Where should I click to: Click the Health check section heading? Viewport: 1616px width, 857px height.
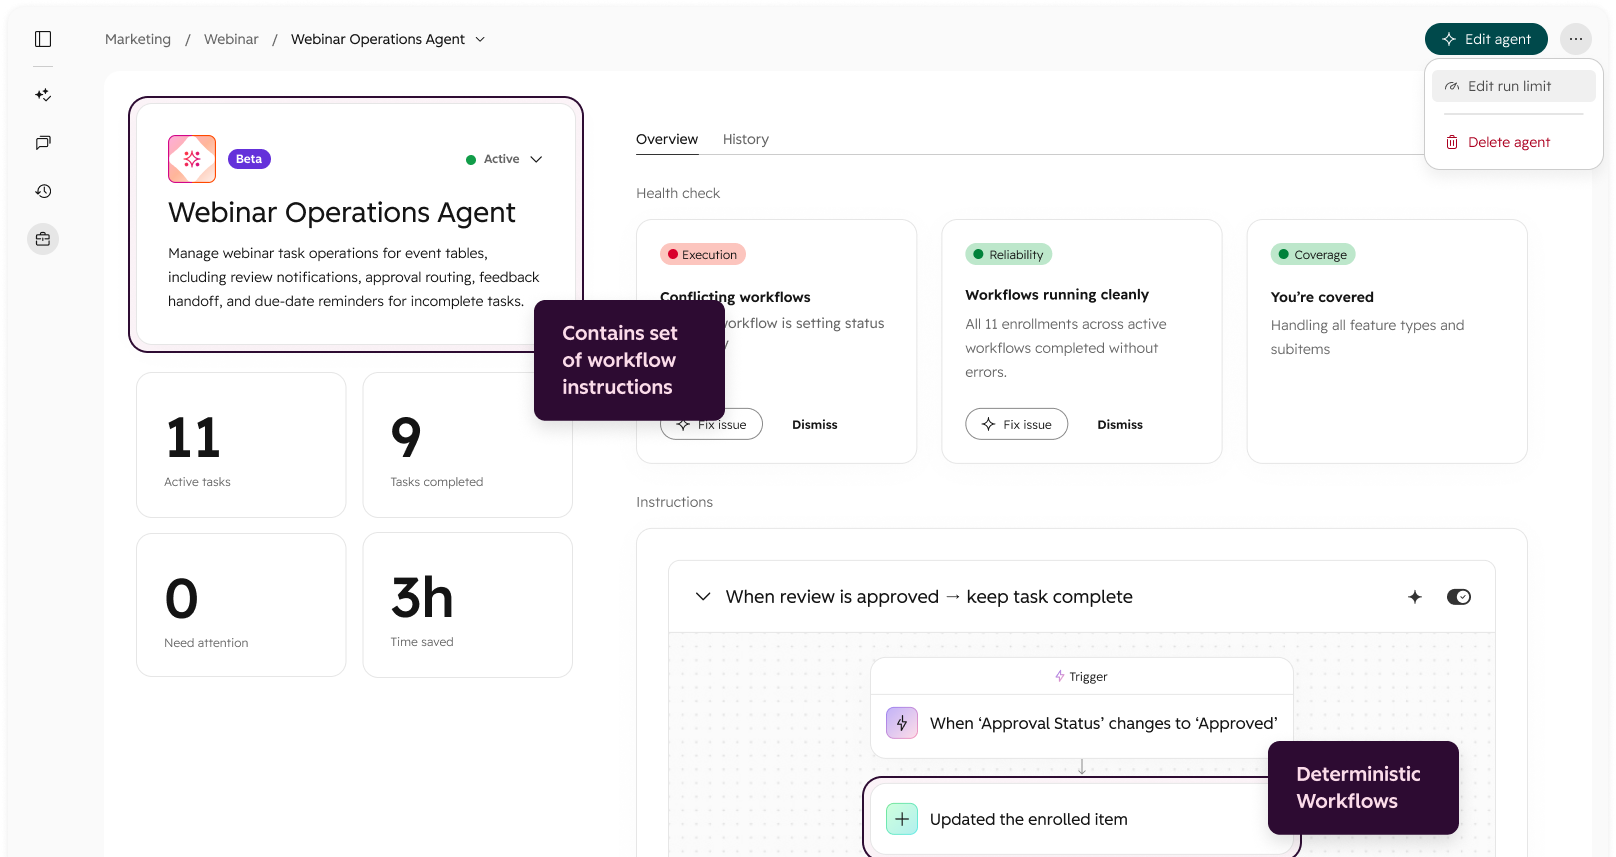click(678, 193)
